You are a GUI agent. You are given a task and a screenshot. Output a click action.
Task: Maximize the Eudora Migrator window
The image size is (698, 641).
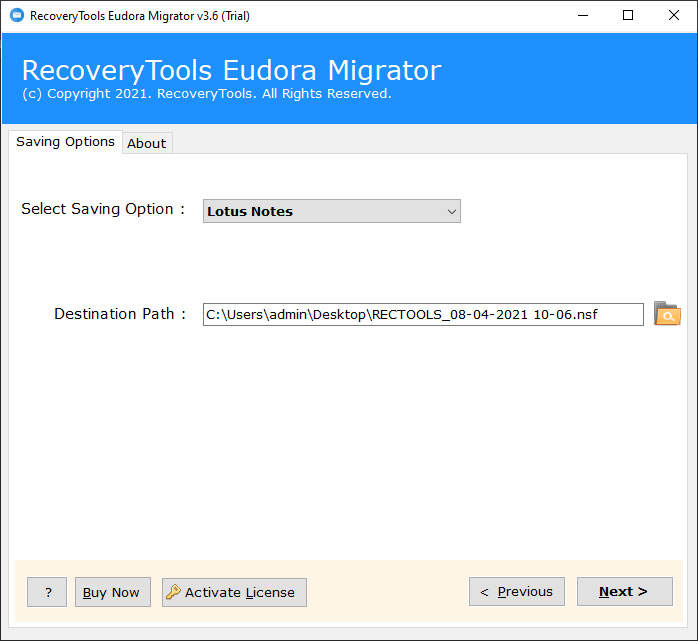(628, 16)
